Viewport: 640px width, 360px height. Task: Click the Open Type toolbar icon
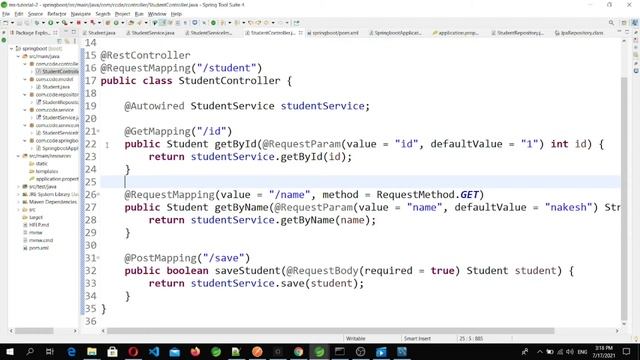pyautogui.click(x=131, y=23)
